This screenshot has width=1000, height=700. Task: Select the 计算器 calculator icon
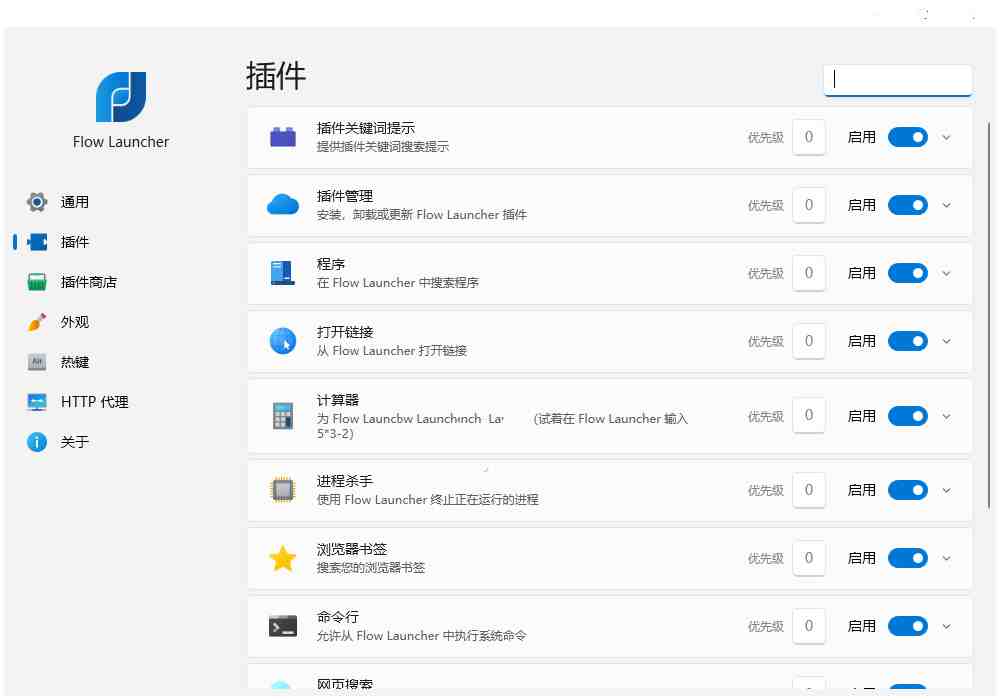[283, 415]
